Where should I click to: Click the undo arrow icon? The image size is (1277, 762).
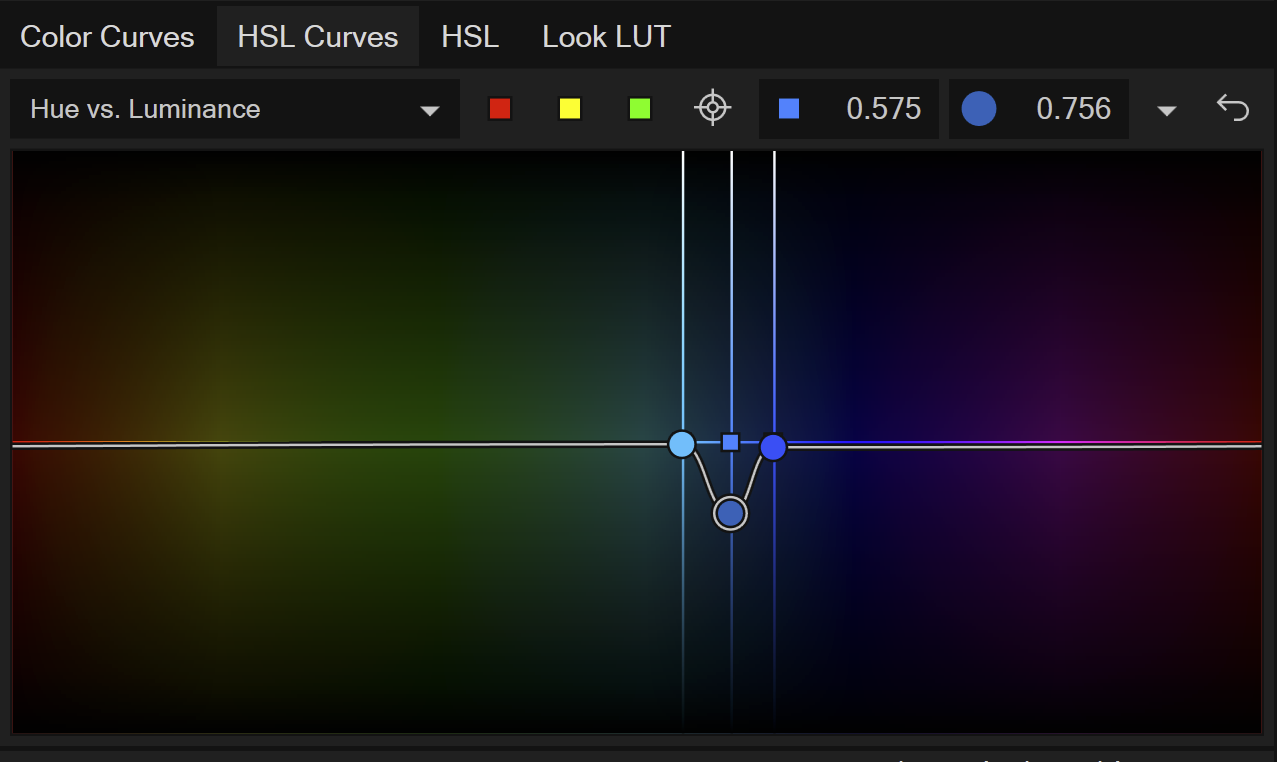pos(1232,108)
